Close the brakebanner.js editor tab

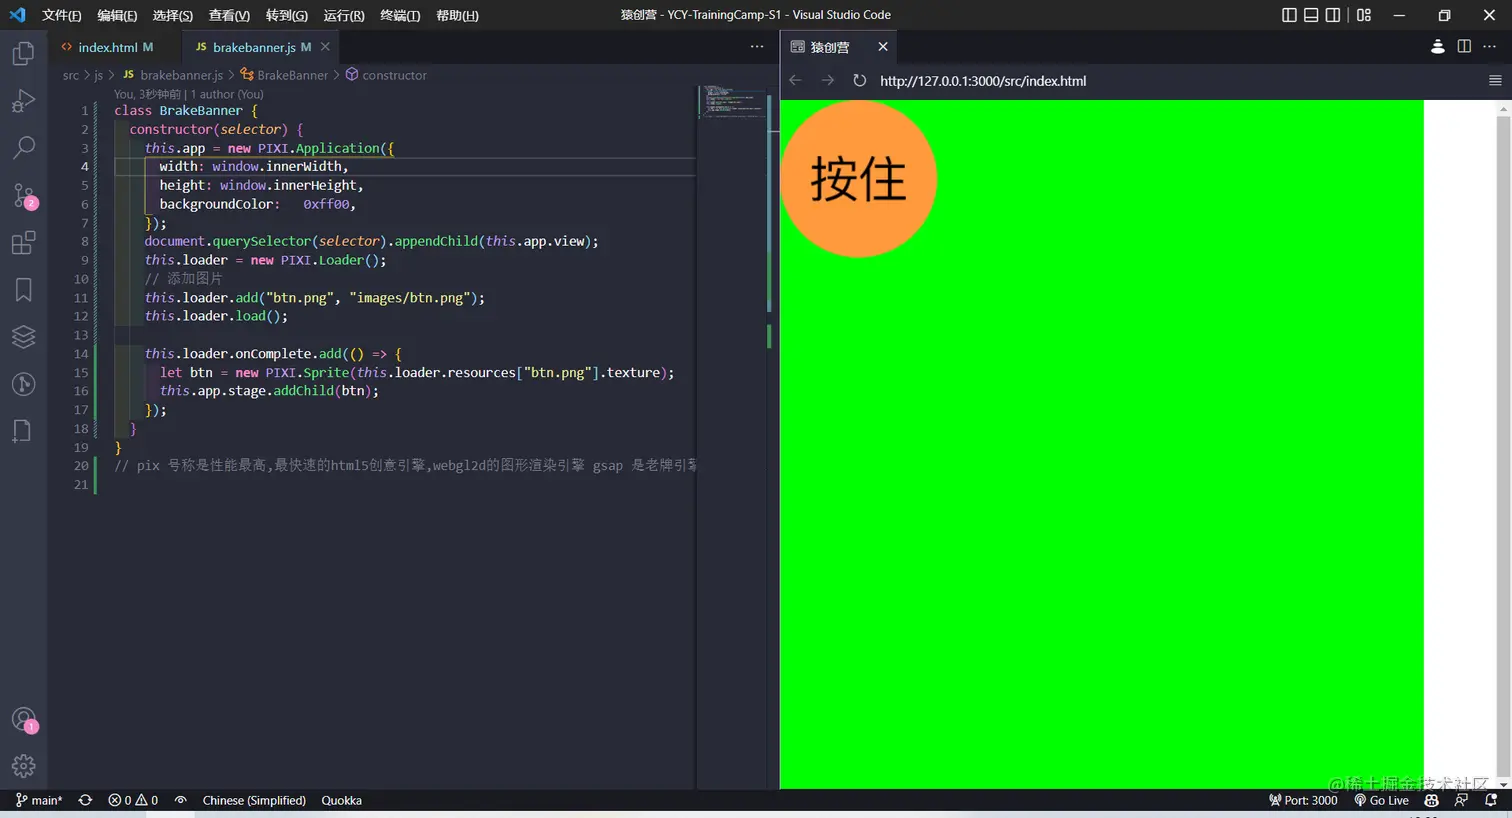click(325, 47)
